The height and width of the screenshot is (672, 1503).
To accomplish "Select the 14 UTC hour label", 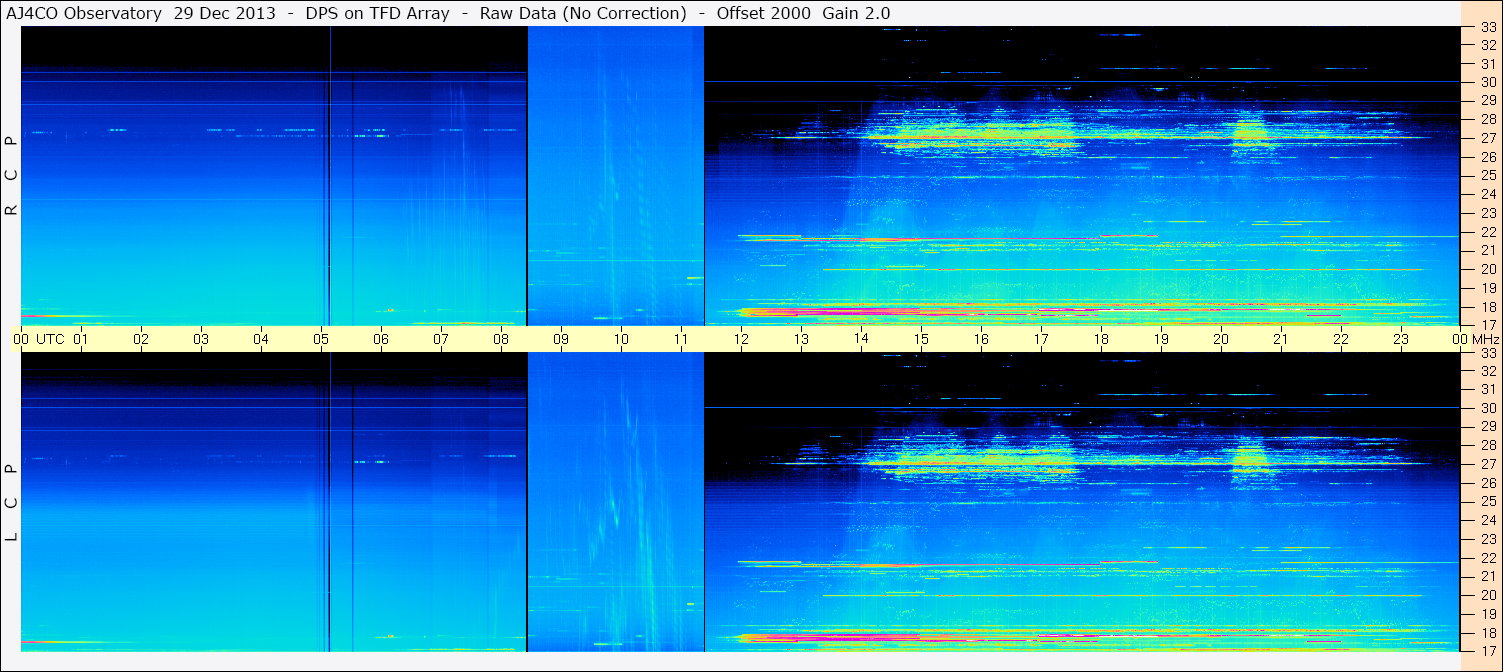I will click(861, 339).
